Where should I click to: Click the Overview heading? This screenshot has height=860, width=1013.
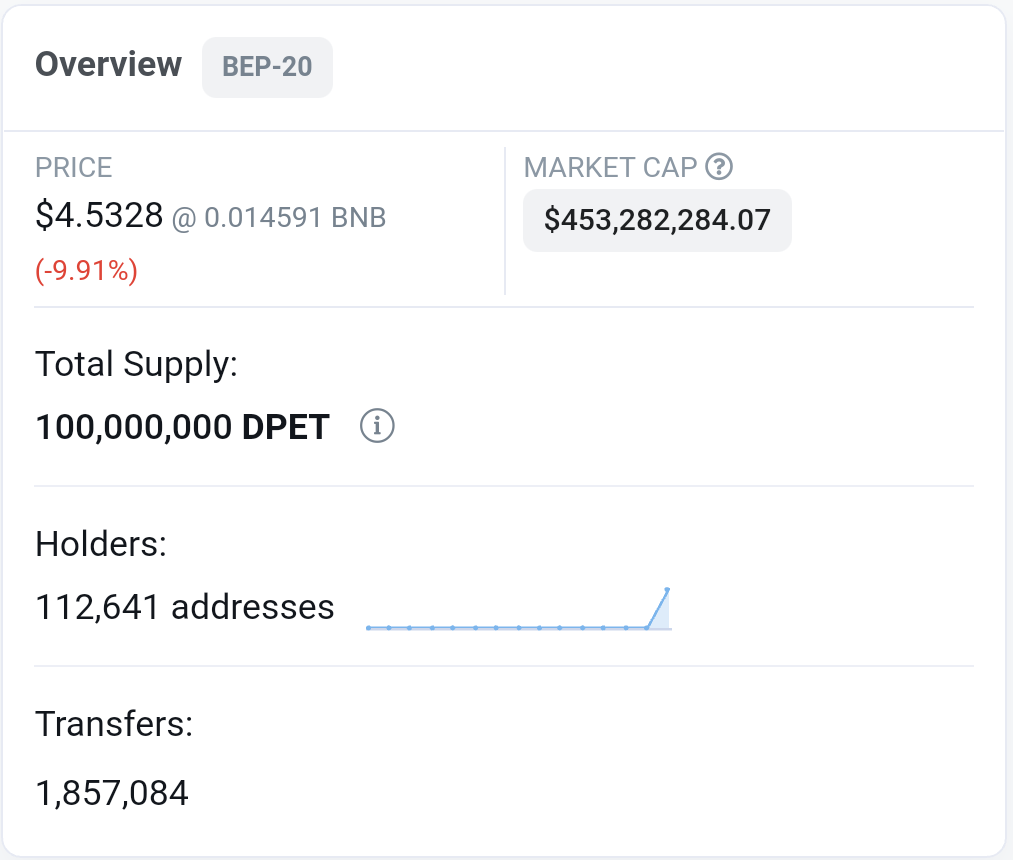[109, 65]
